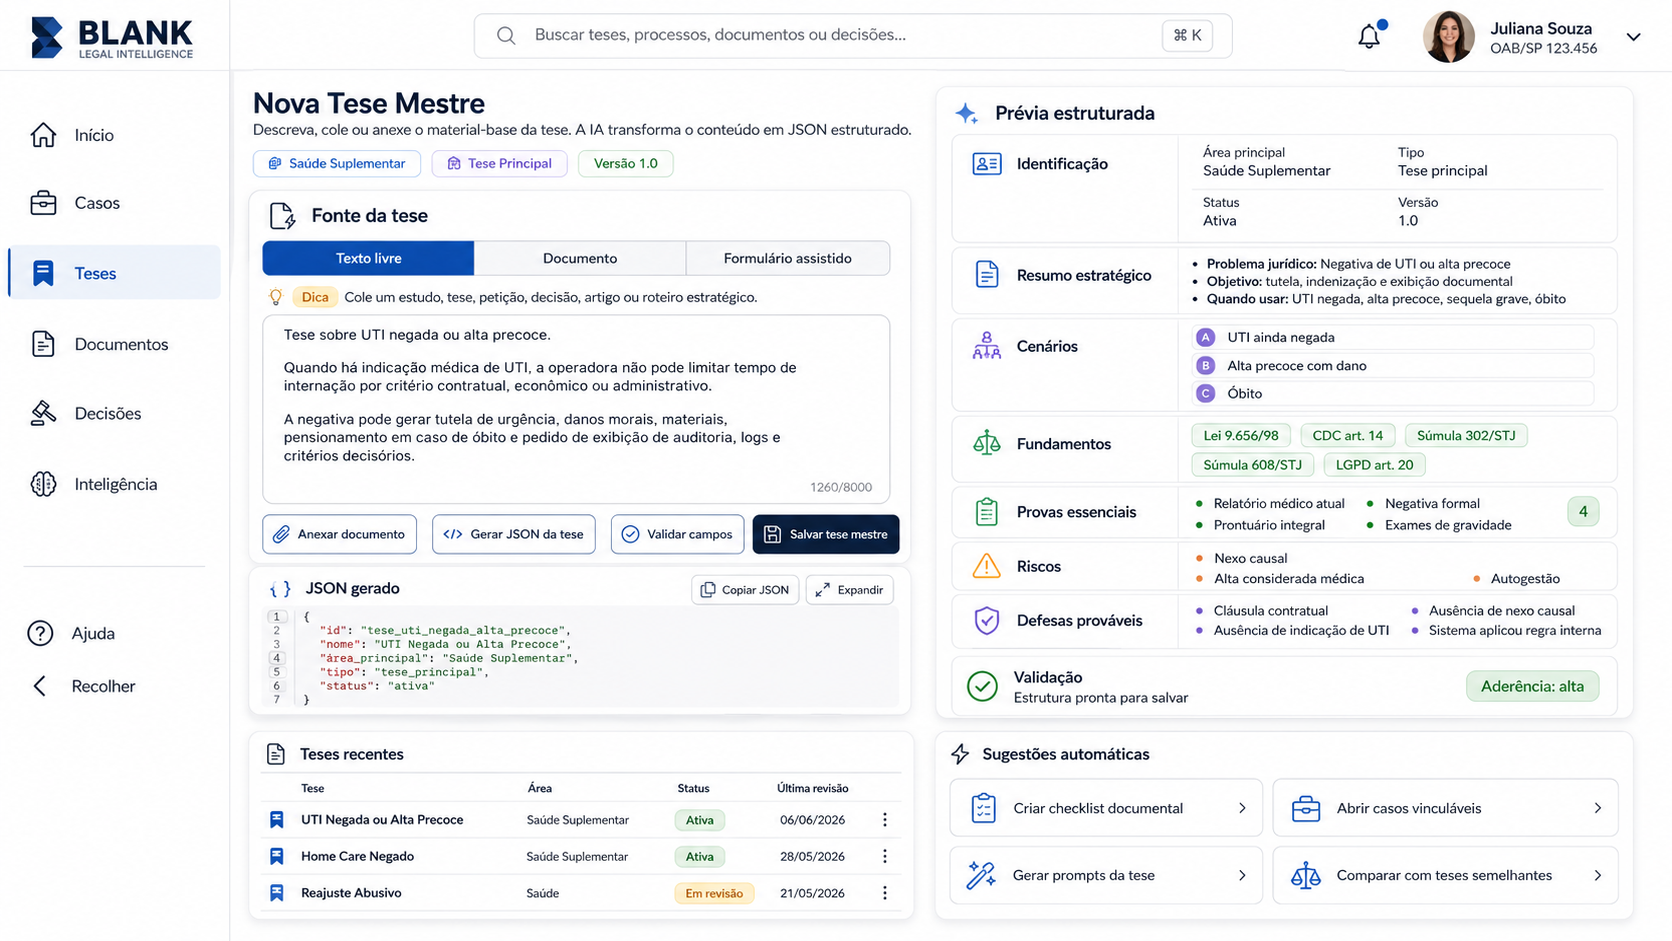Open Abrir casos vinculáveis suggestion
Image resolution: width=1672 pixels, height=941 pixels.
tap(1445, 808)
